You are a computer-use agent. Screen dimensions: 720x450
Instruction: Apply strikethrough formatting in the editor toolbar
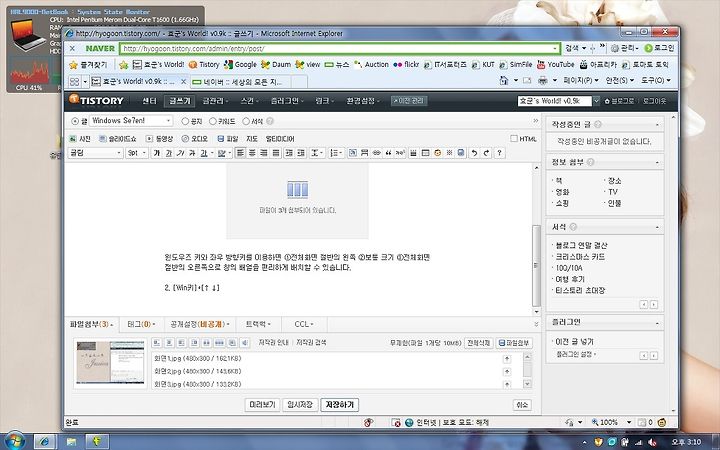pos(192,153)
